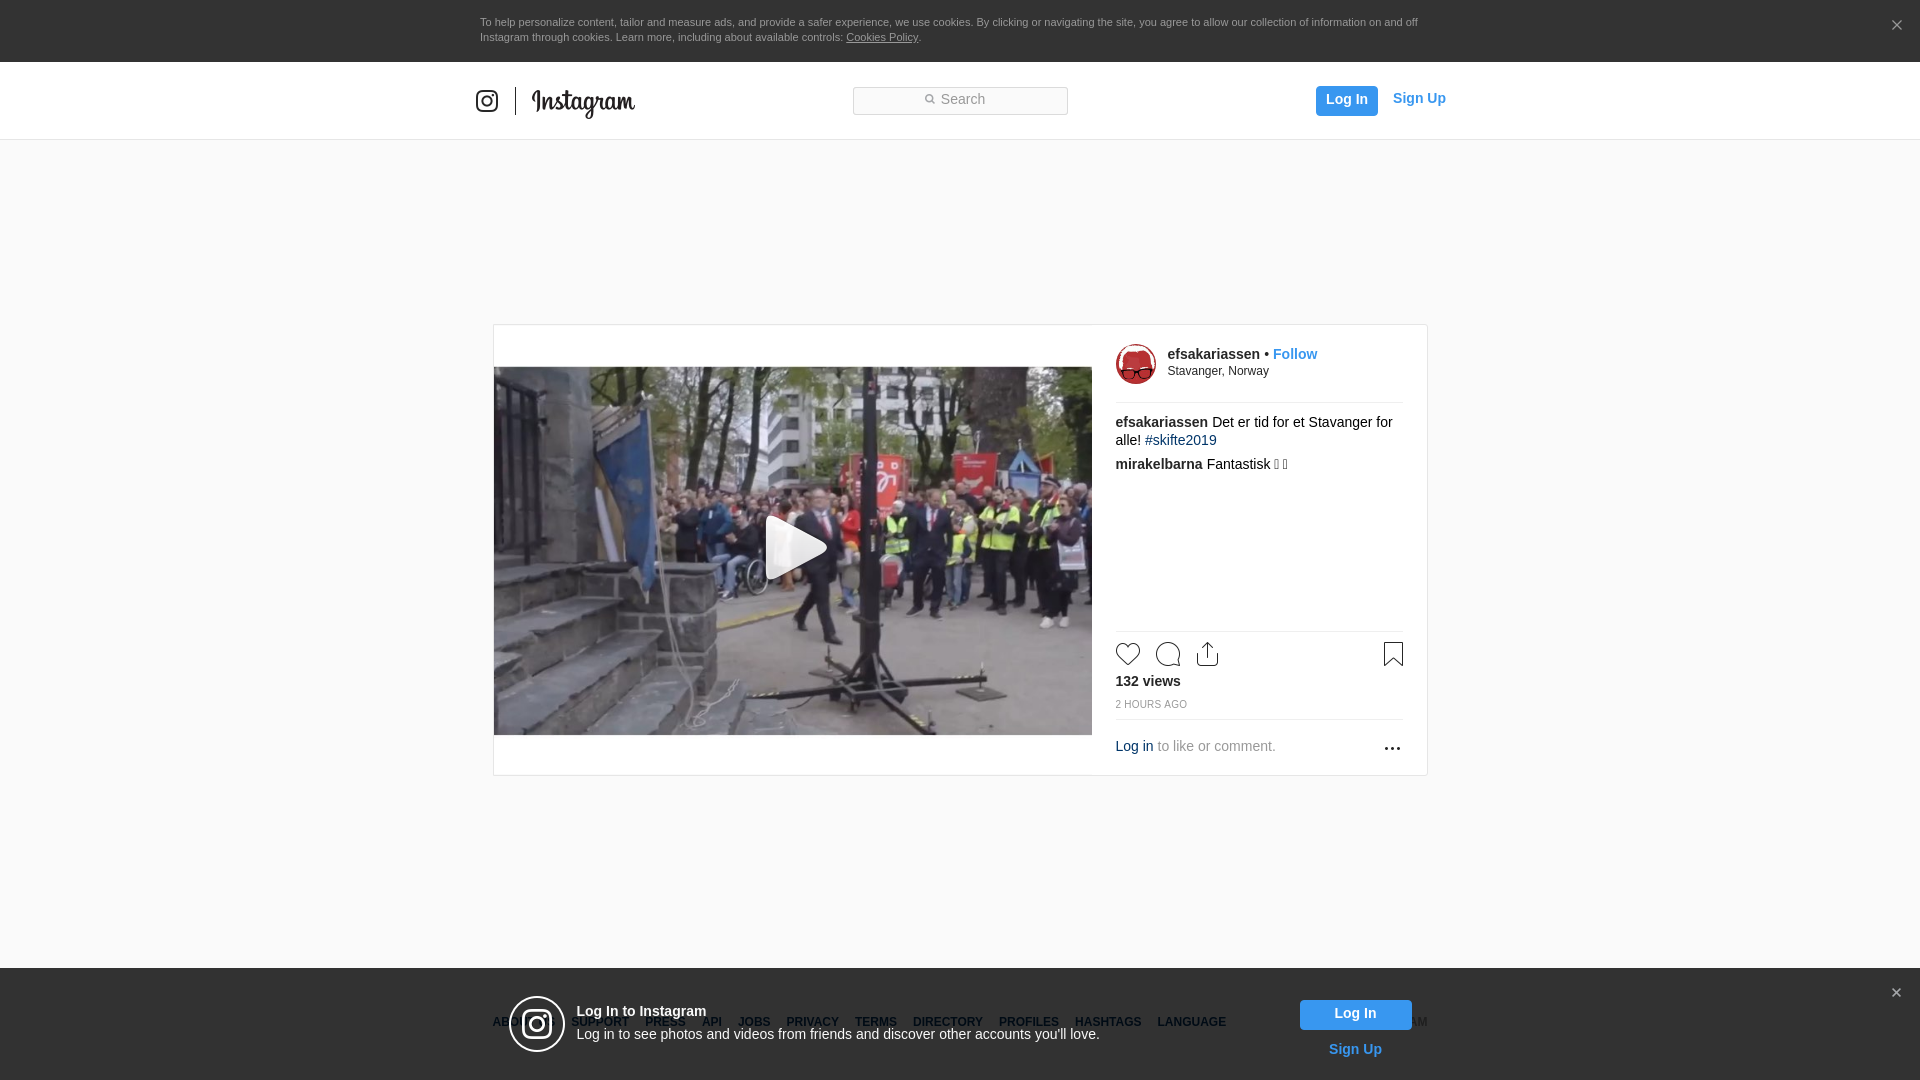Save the post with bookmark icon

pyautogui.click(x=1393, y=654)
